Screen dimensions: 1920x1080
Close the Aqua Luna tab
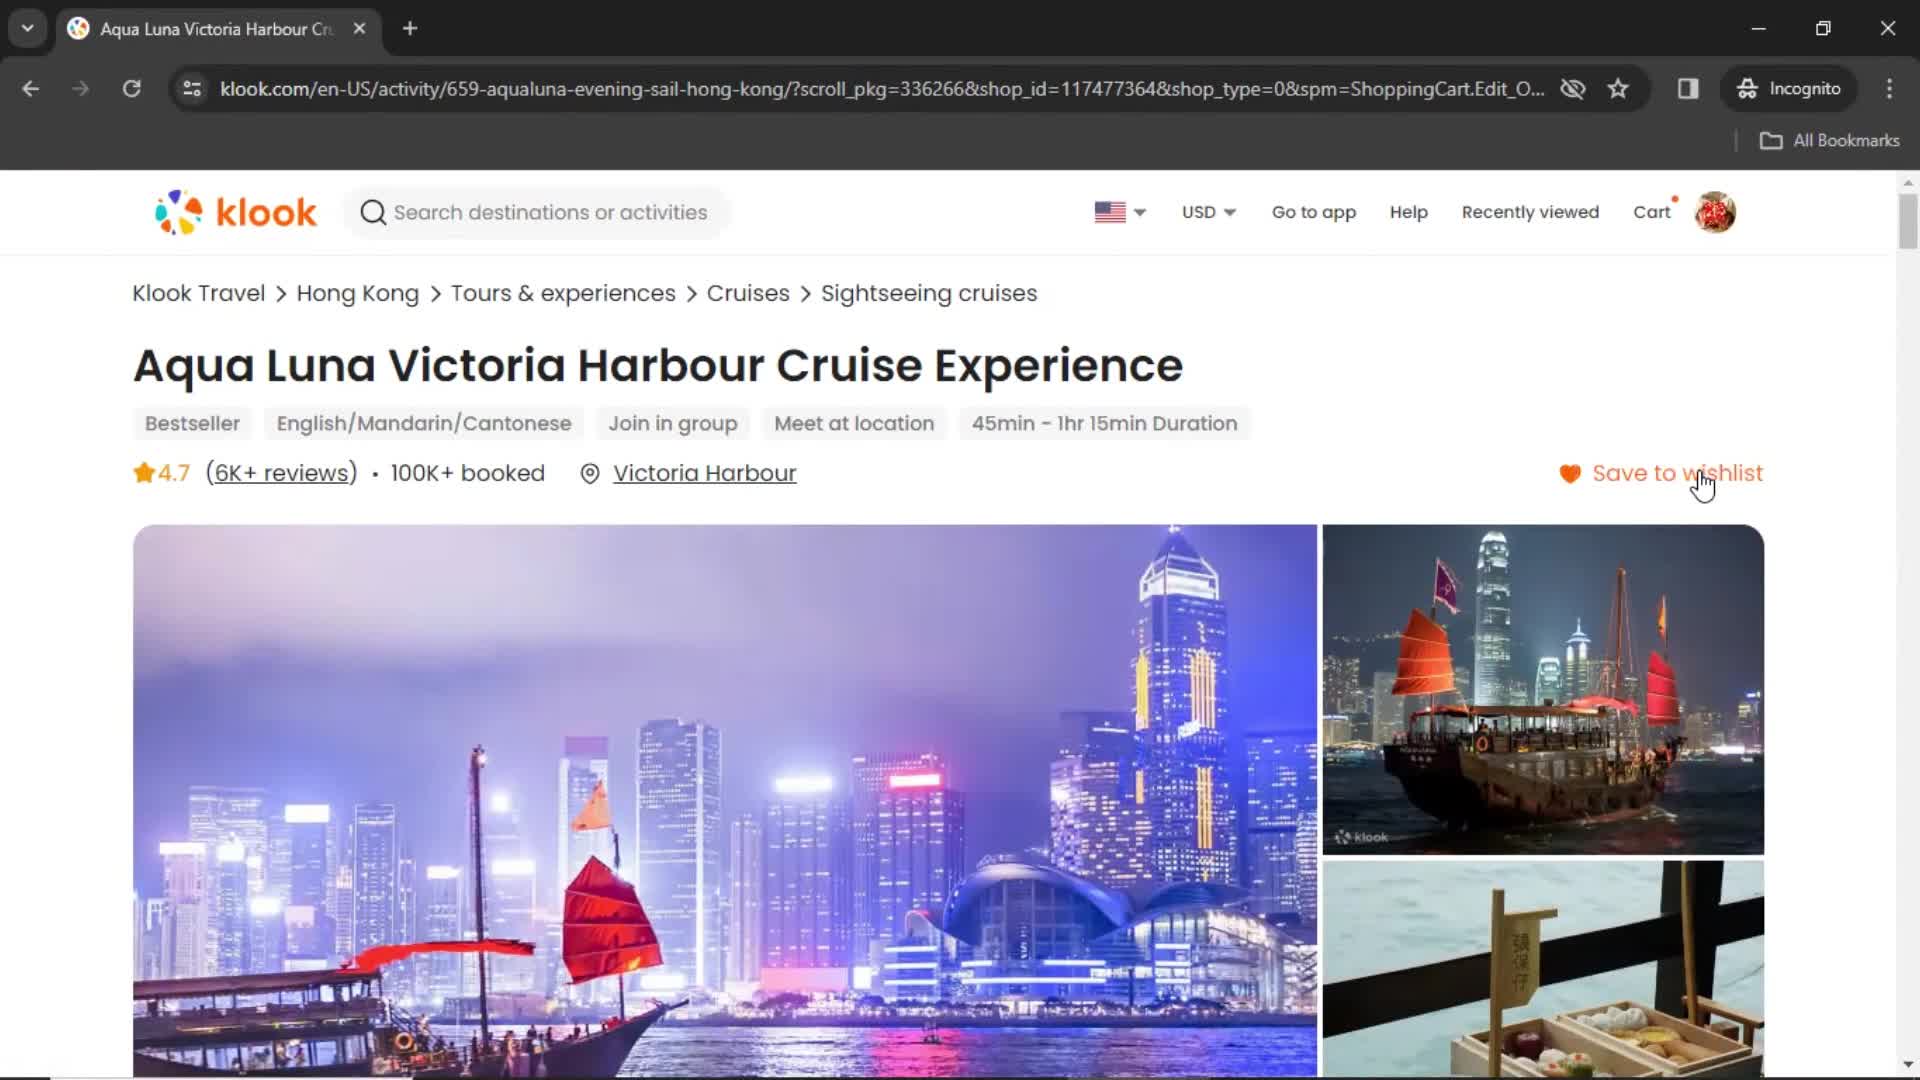click(359, 29)
